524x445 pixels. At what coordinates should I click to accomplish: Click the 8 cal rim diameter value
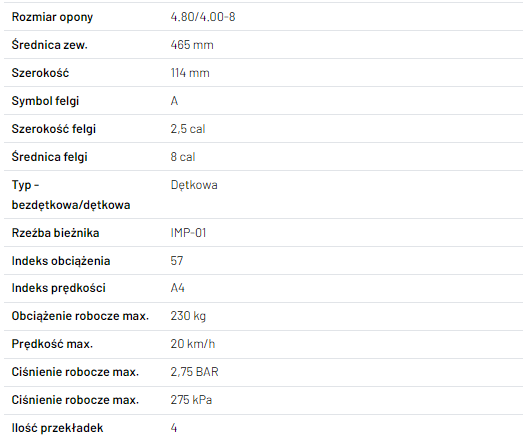(x=182, y=157)
